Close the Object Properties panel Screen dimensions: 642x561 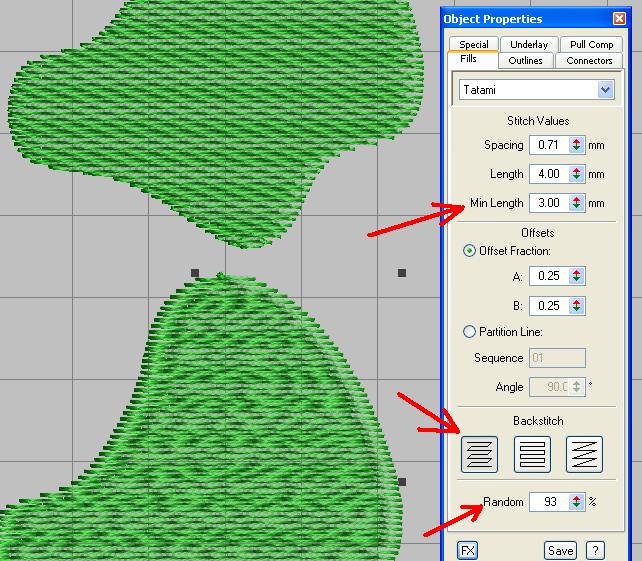click(619, 18)
